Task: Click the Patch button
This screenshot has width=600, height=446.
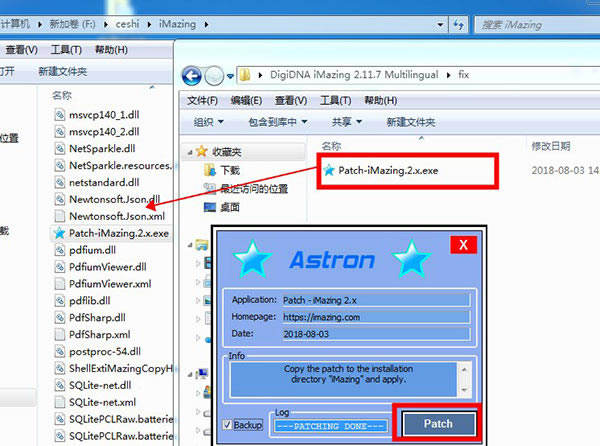Action: coord(438,423)
